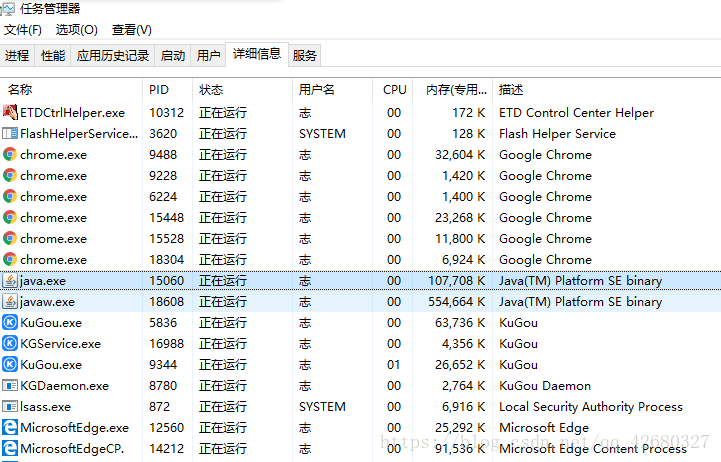Click memory value 107,708 K
This screenshot has width=721, height=462.
(x=457, y=281)
